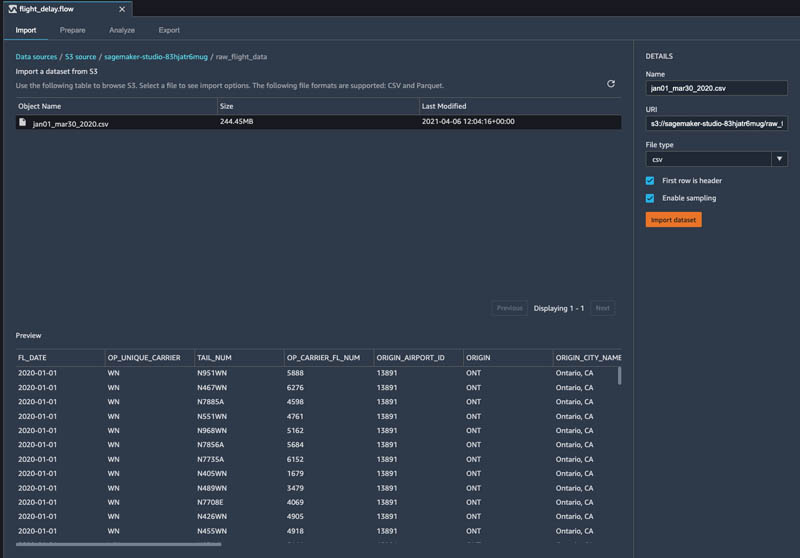
Task: Open the Analyze tab
Action: tap(122, 30)
